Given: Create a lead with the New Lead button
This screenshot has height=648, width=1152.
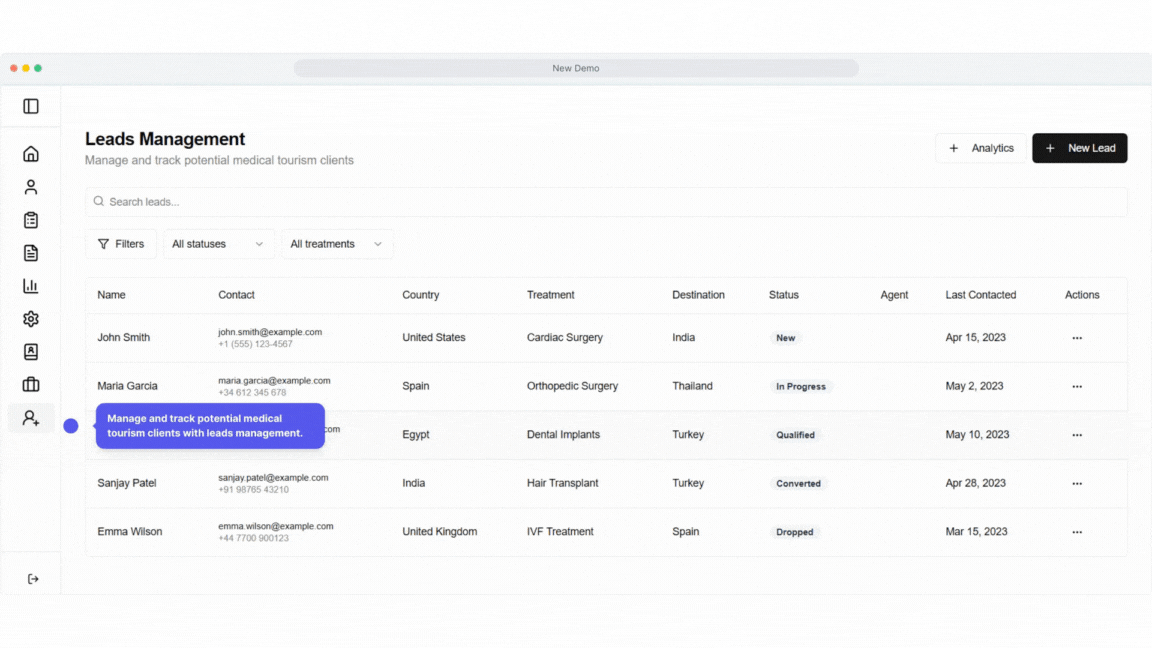Looking at the screenshot, I should [x=1080, y=147].
